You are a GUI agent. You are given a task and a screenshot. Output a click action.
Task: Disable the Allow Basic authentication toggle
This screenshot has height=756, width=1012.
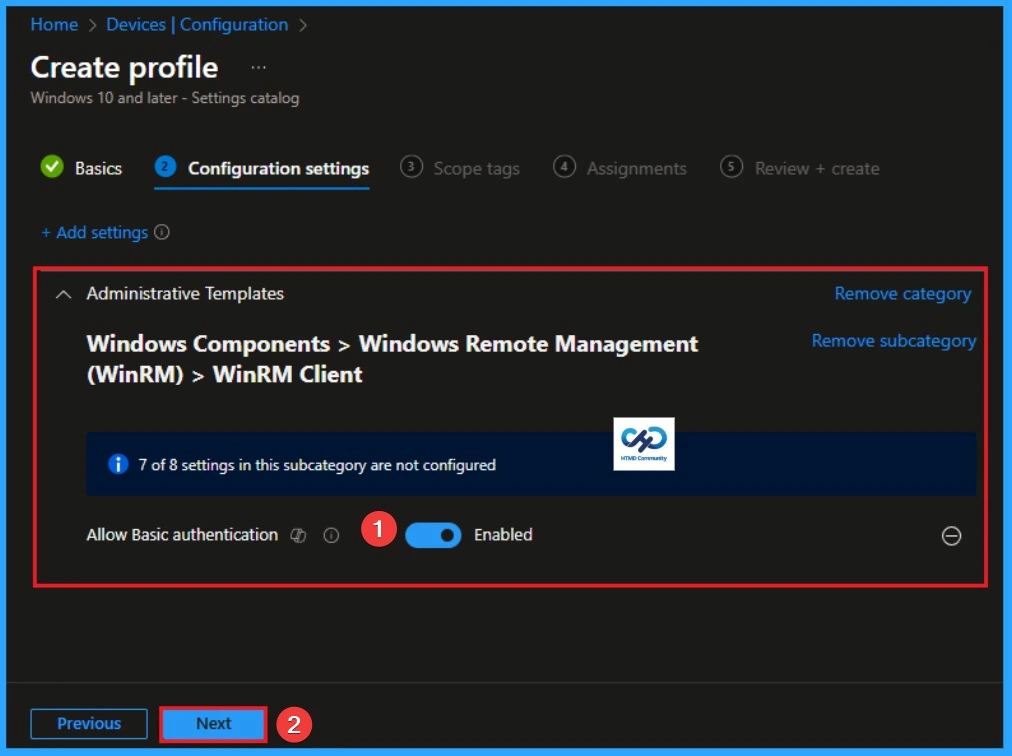[x=433, y=536]
